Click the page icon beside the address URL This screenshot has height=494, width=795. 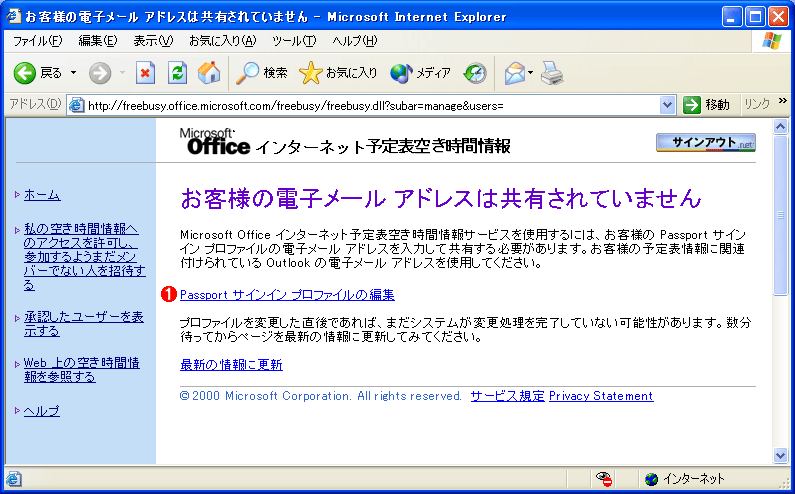coord(77,105)
